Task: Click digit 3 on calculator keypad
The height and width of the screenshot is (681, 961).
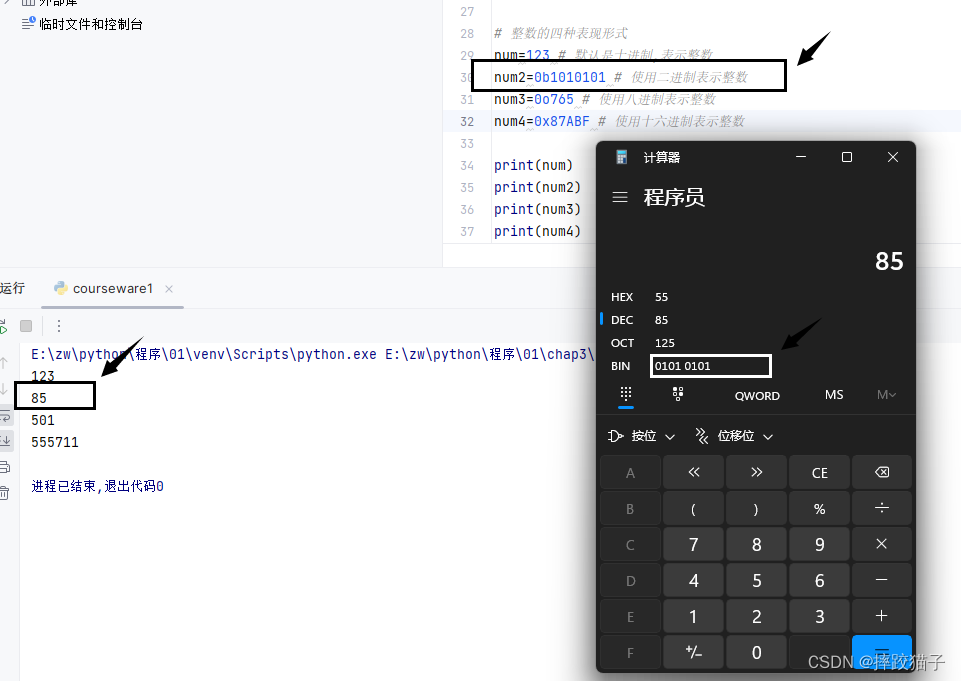Action: [819, 616]
